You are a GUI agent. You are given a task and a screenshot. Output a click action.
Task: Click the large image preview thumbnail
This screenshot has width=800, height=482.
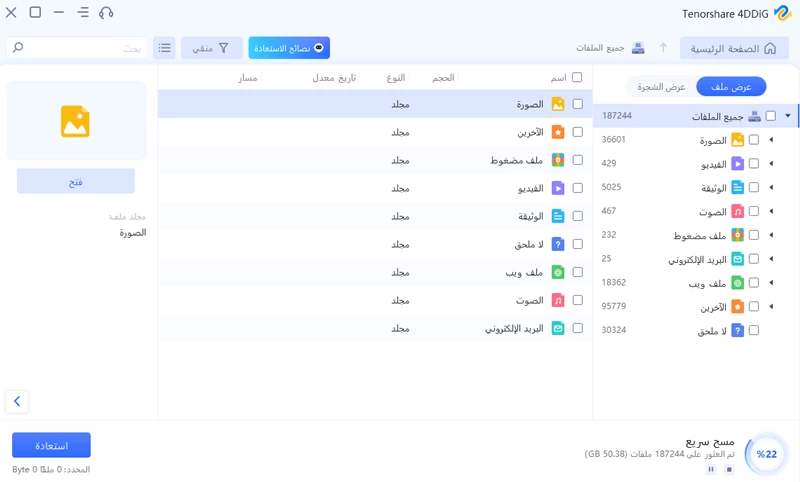pos(76,121)
